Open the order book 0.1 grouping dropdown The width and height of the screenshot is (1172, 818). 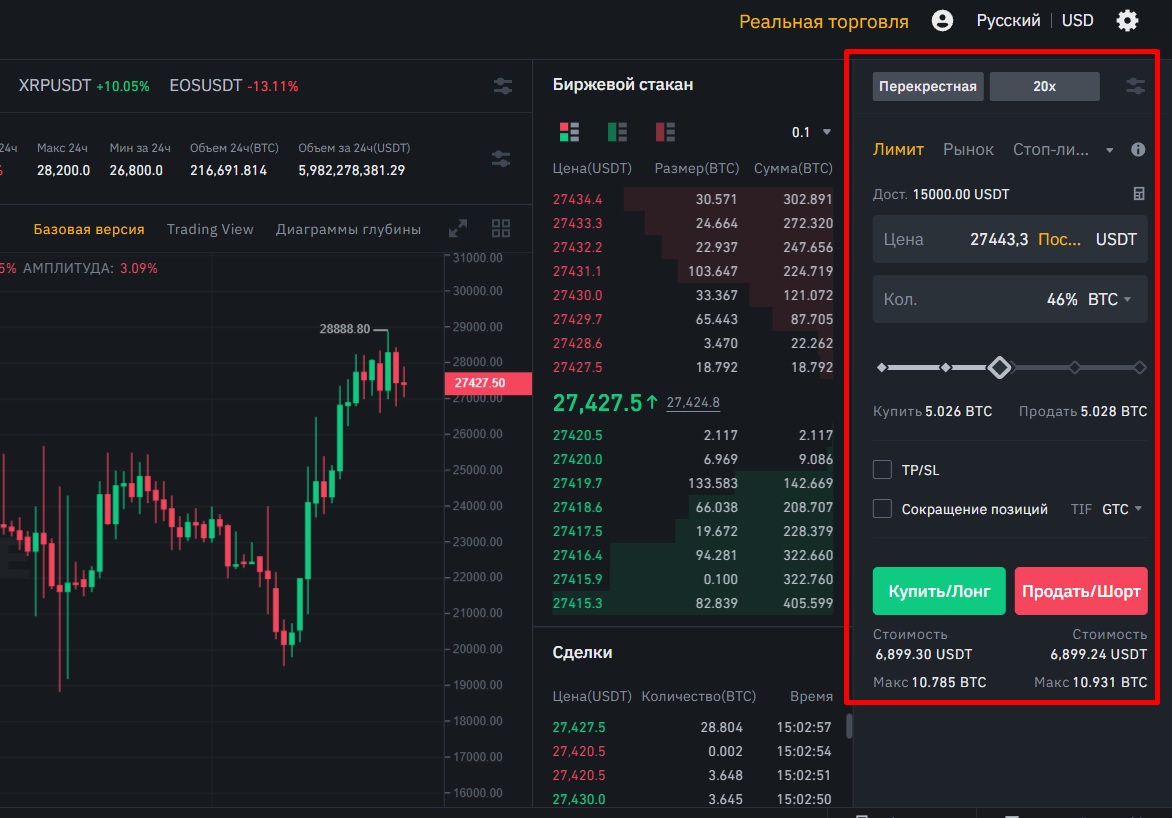(812, 132)
